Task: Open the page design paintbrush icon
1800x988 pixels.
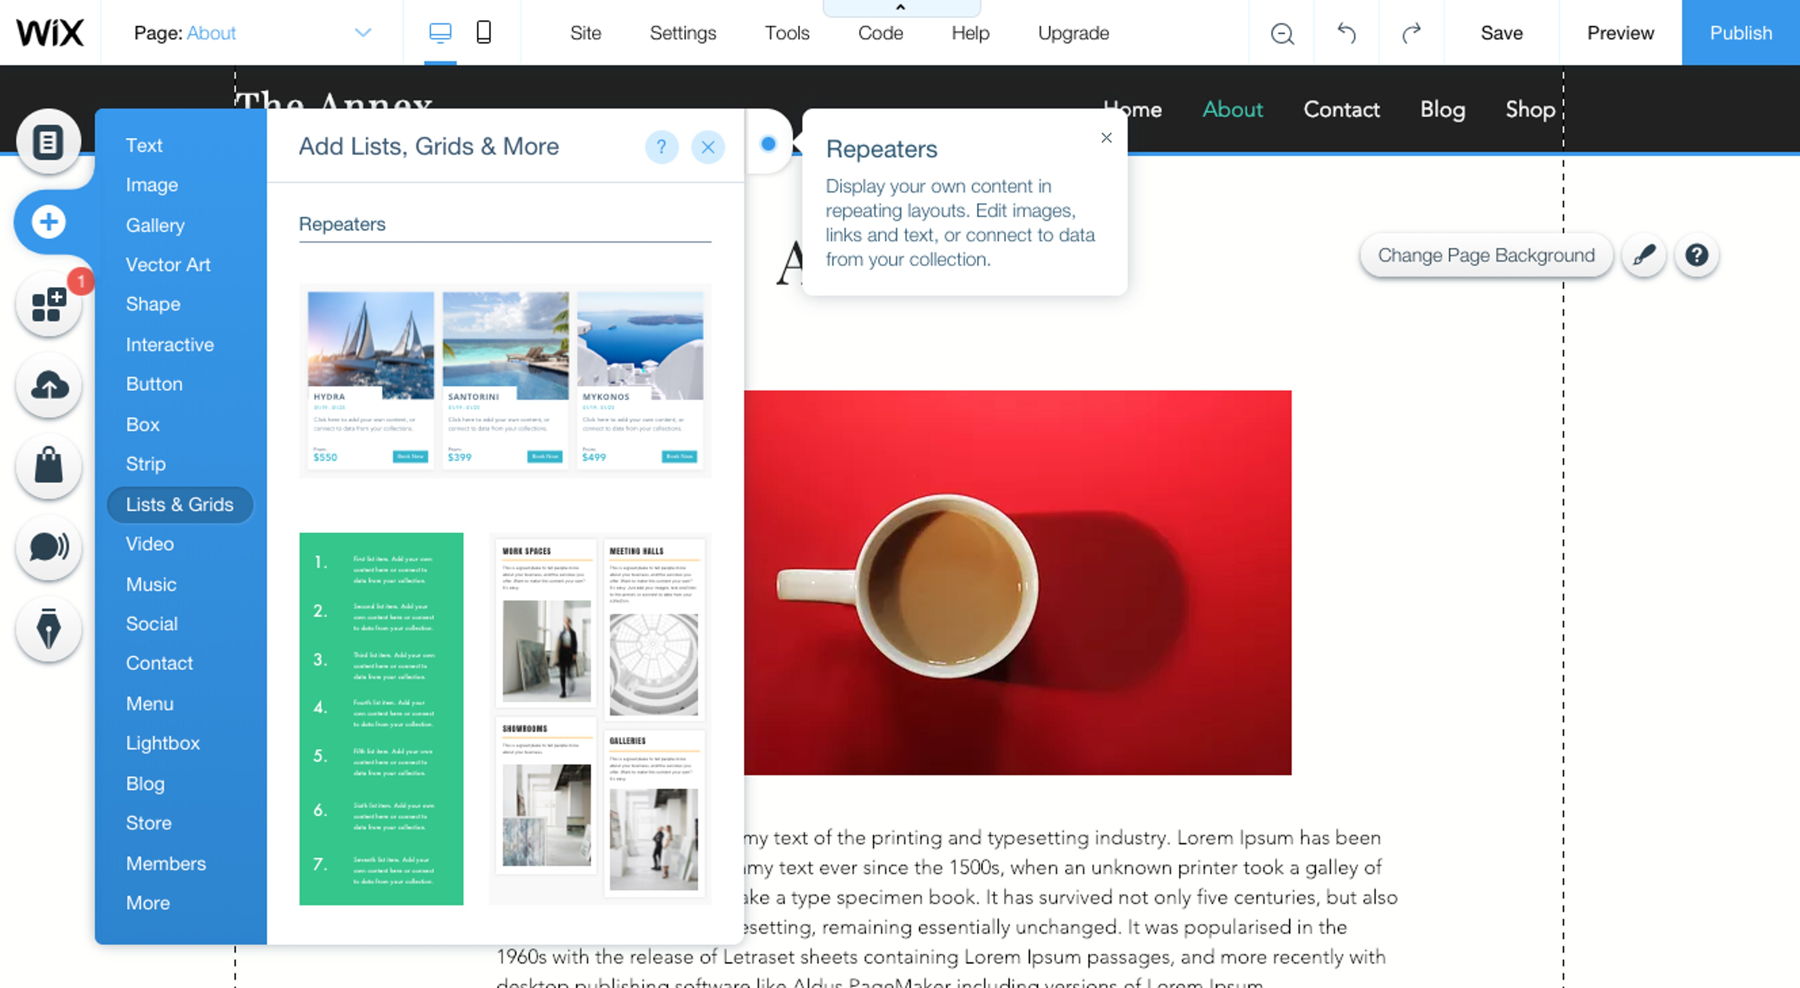Action: (x=1644, y=256)
